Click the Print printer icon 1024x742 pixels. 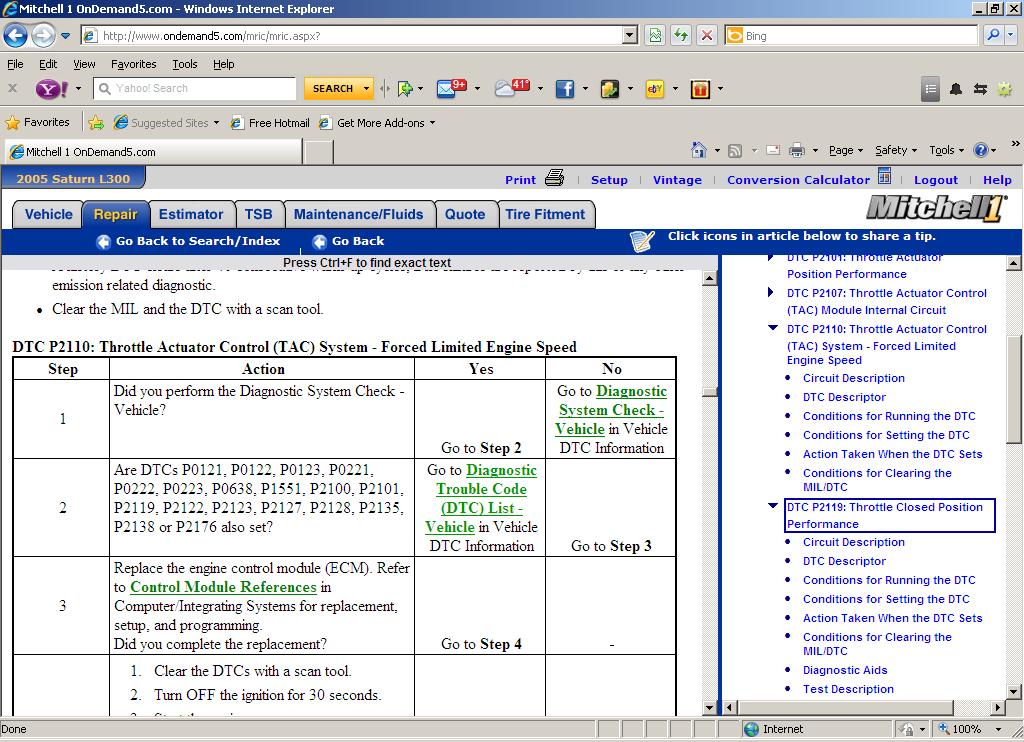[555, 179]
